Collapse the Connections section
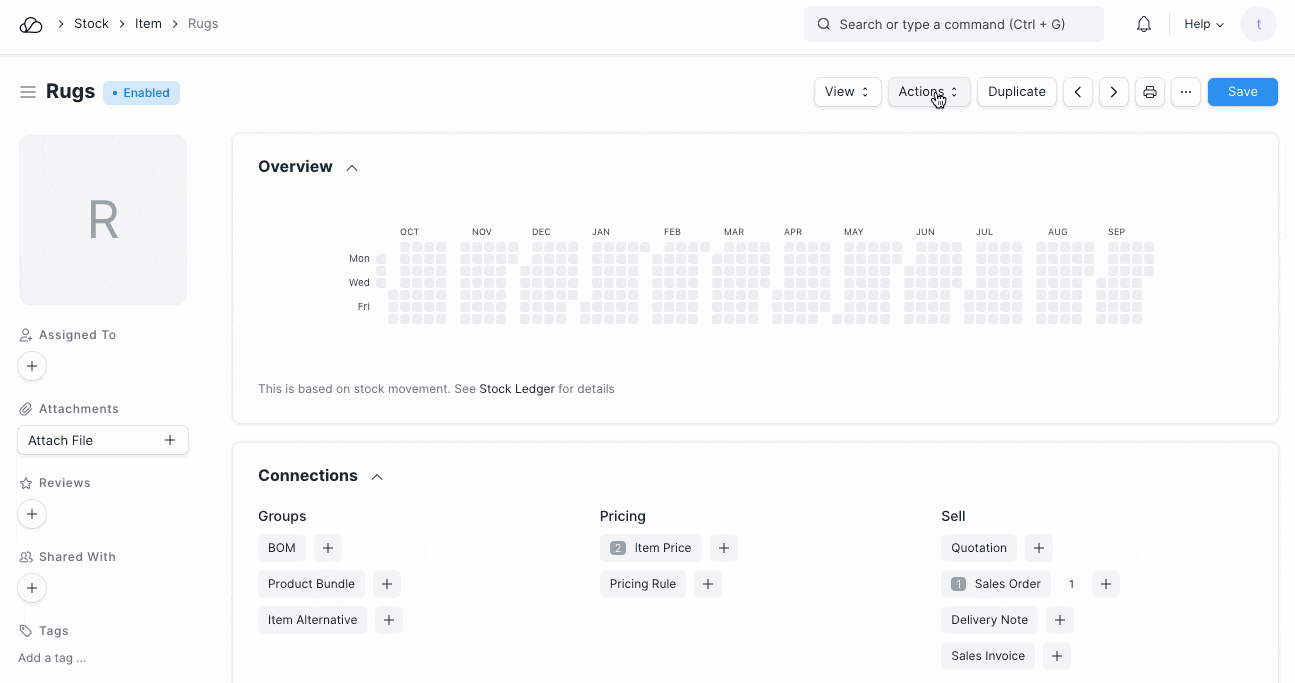 pos(377,477)
